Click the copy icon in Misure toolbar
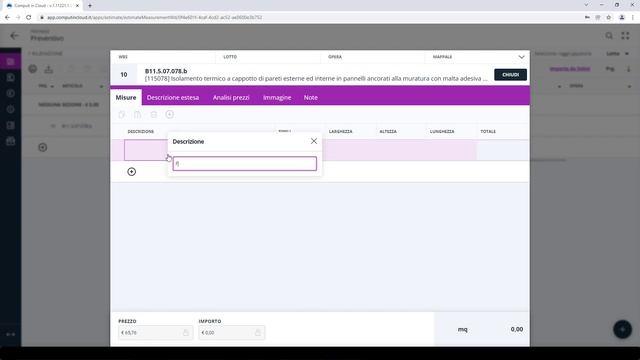 coord(122,115)
